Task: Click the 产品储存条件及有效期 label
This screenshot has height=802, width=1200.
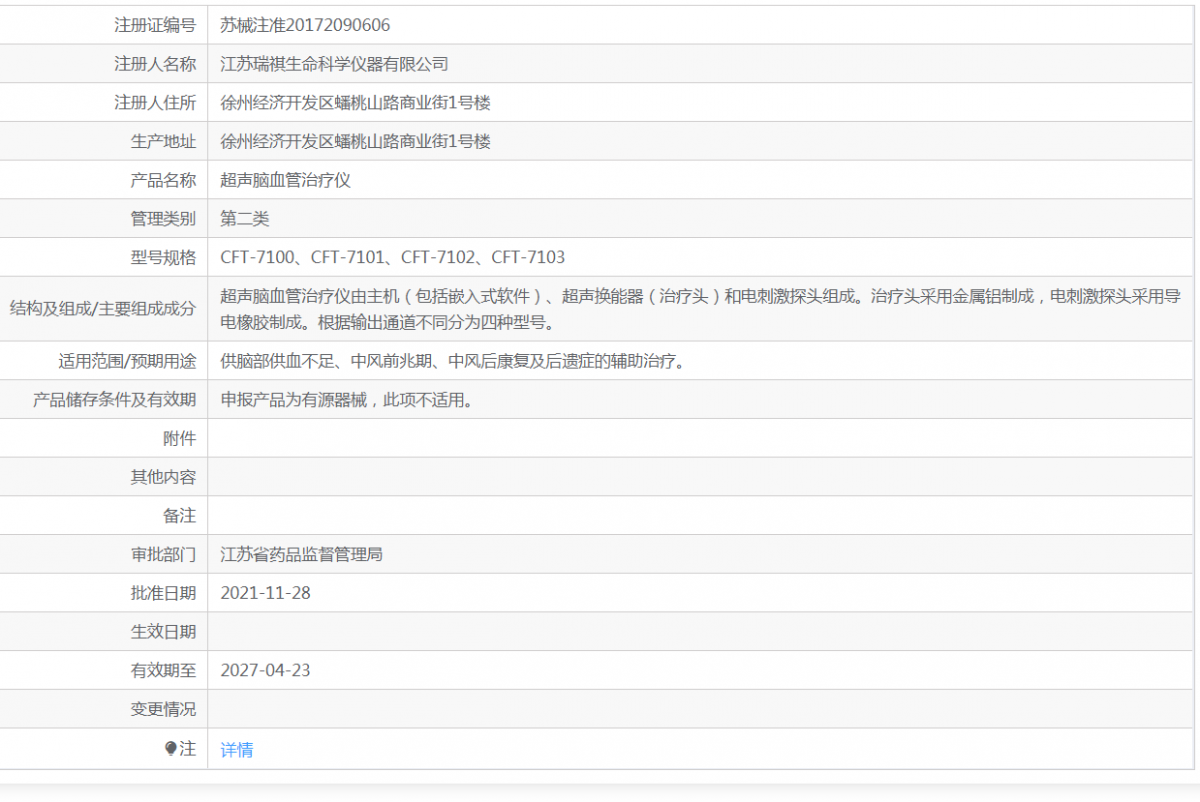Action: pyautogui.click(x=114, y=400)
